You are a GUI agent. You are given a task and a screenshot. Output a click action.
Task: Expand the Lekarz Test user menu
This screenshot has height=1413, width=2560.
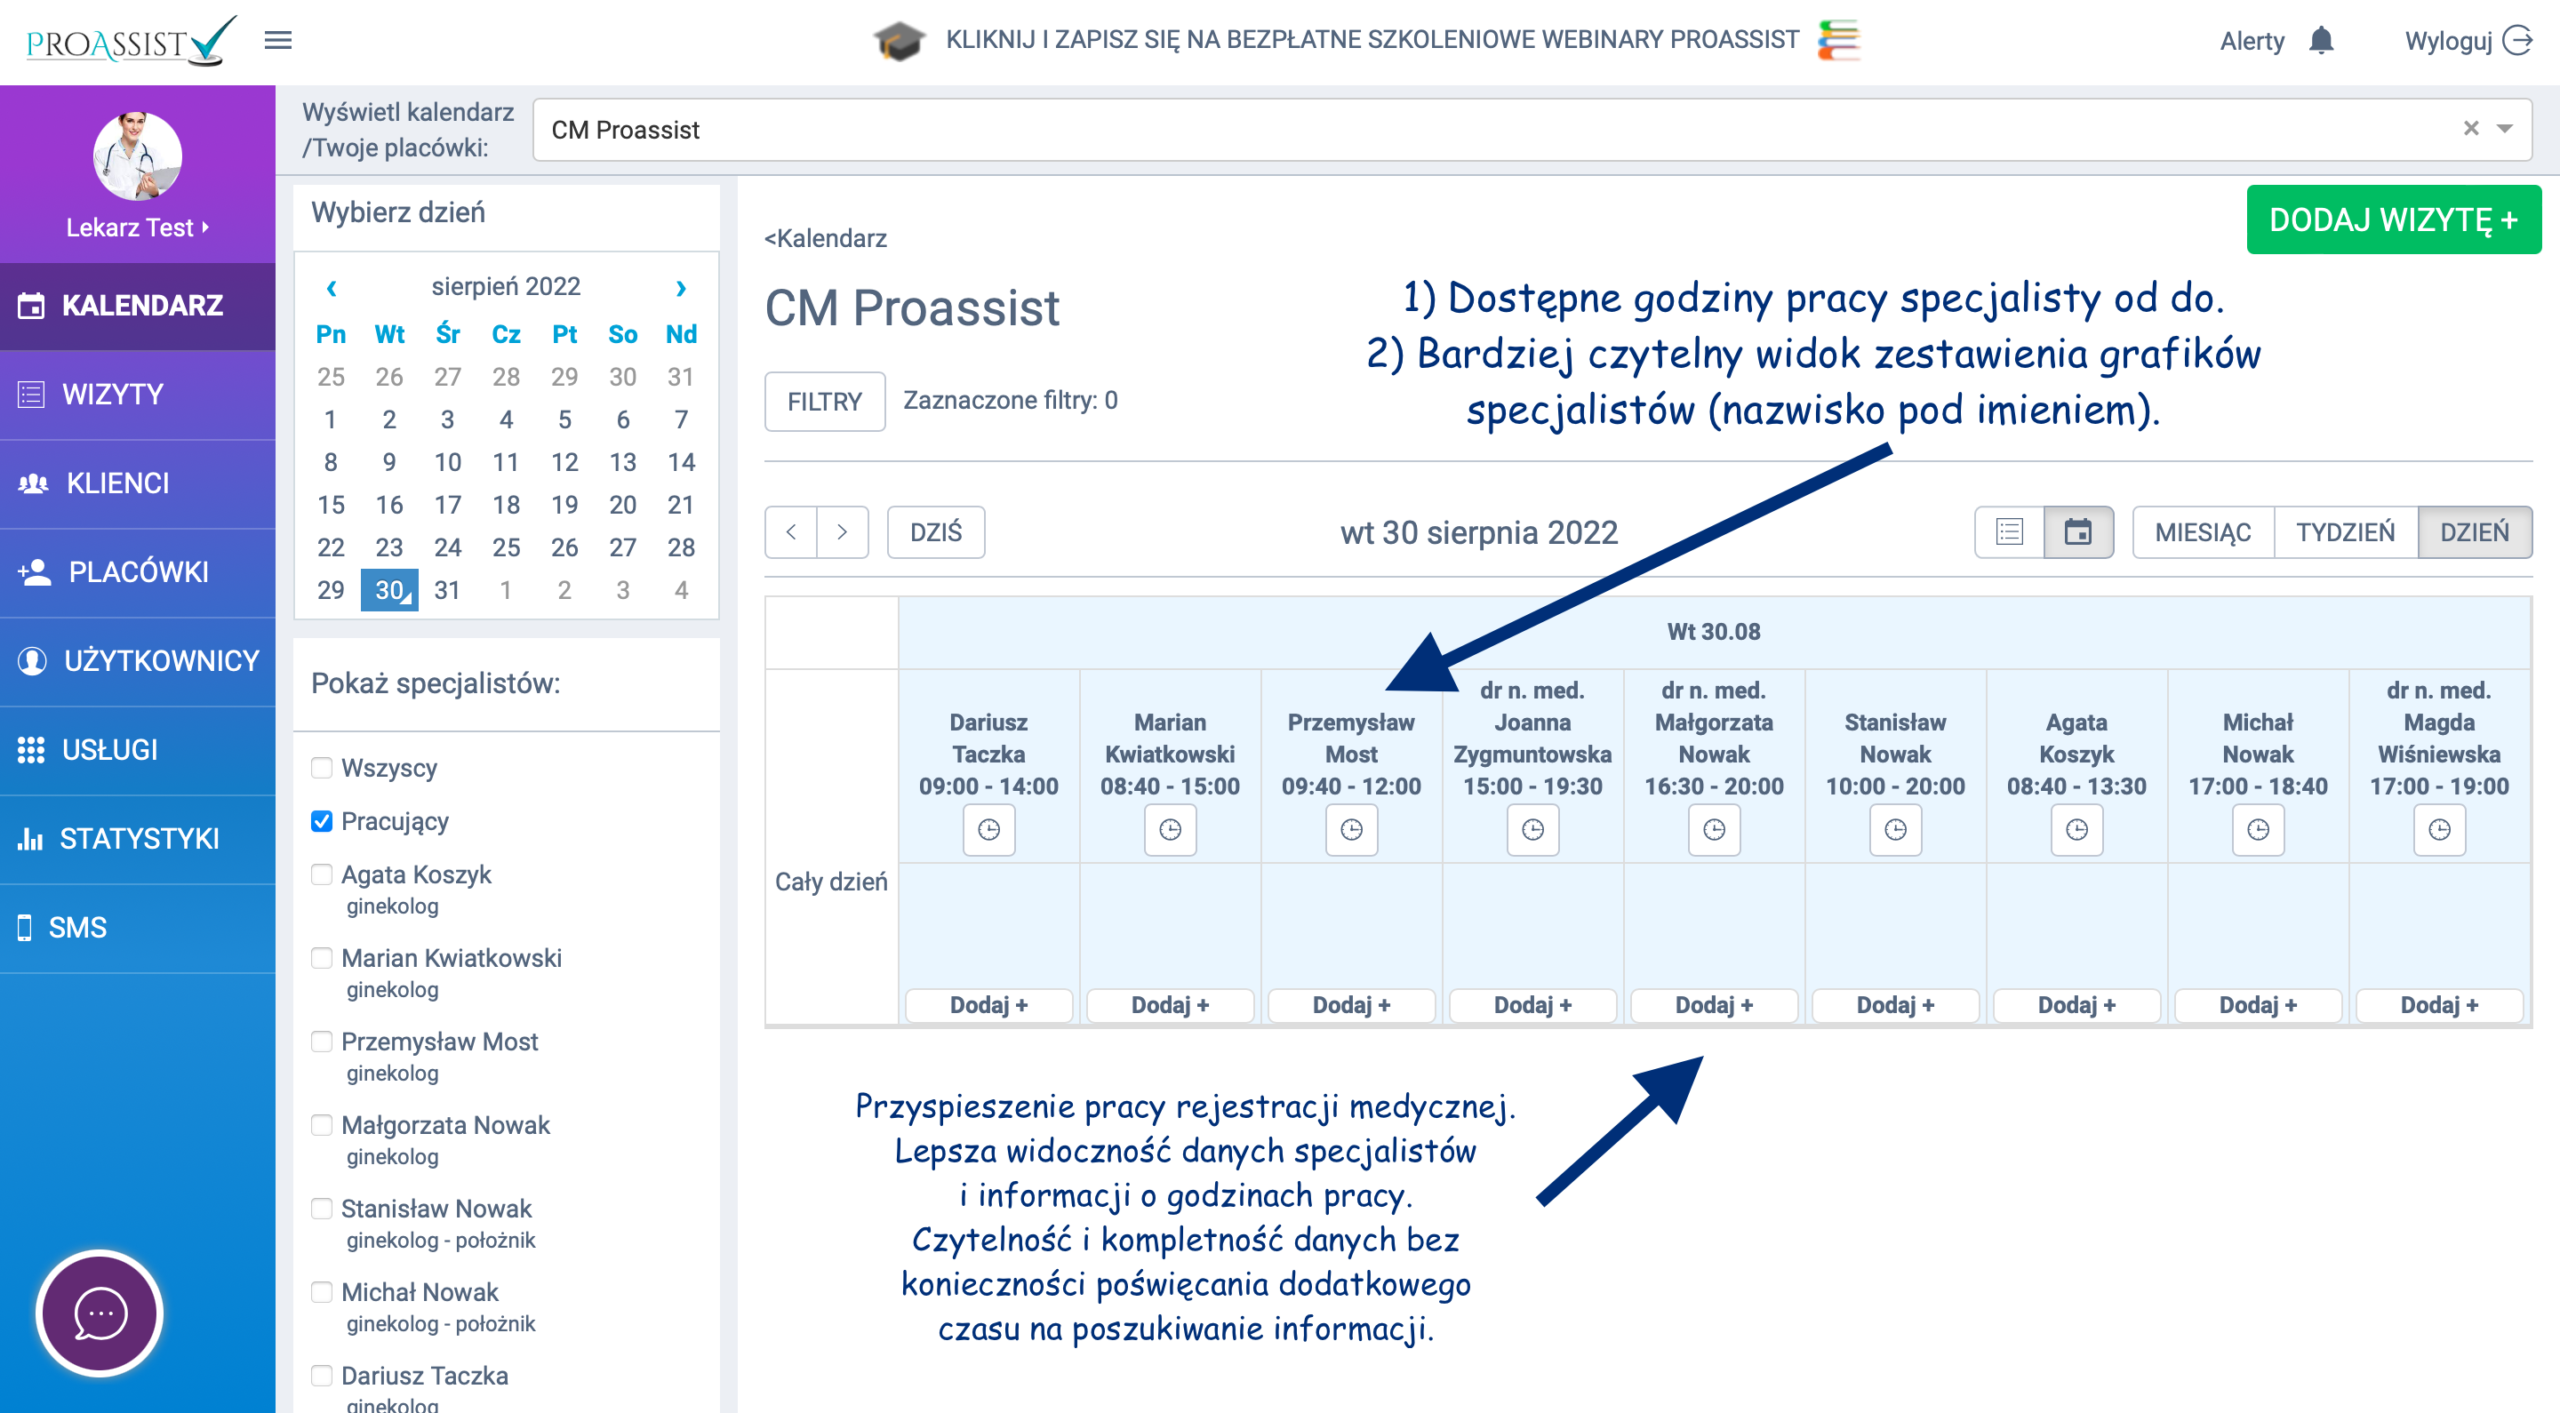coord(137,228)
